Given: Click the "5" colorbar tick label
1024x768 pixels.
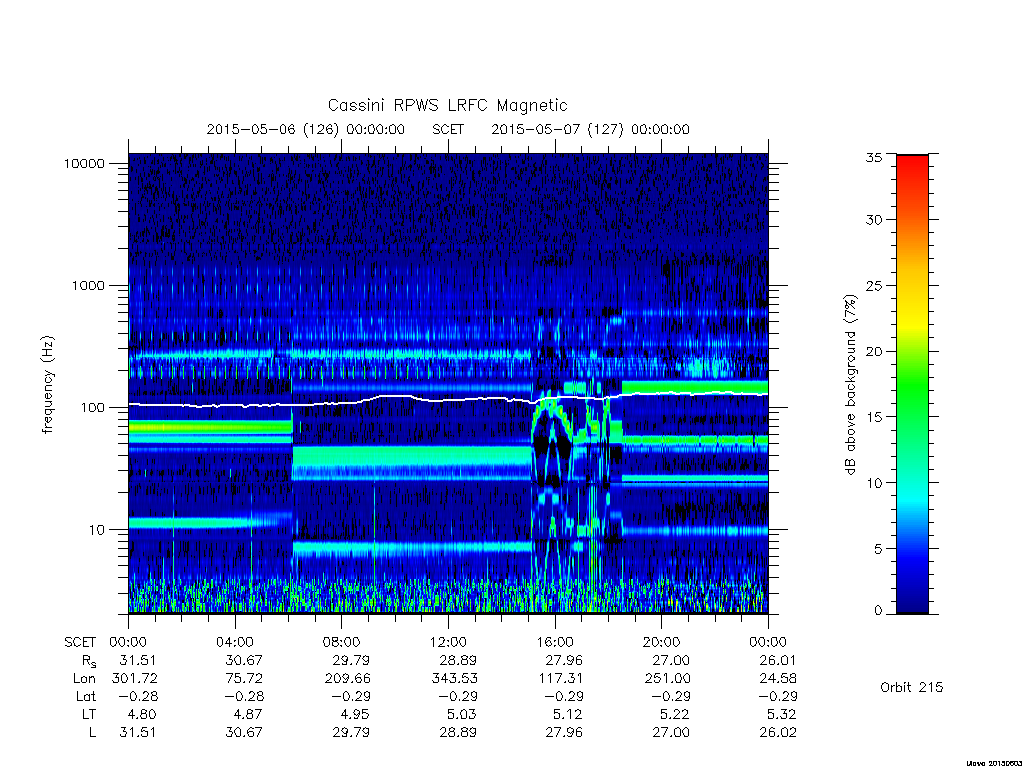Looking at the screenshot, I should click(x=878, y=549).
